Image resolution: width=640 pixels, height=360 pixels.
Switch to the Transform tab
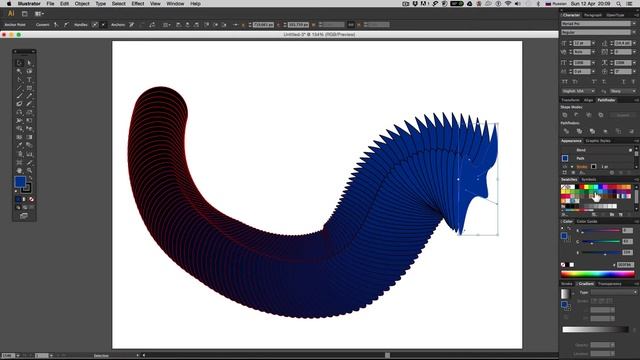pyautogui.click(x=570, y=100)
